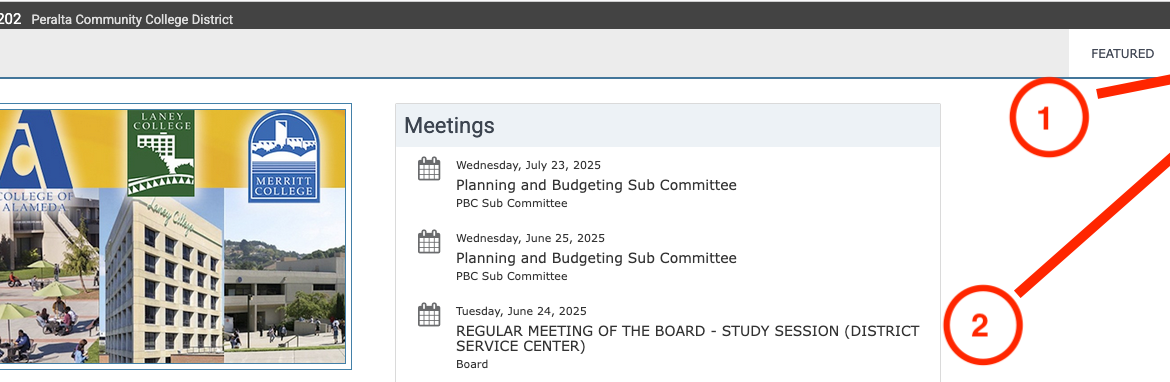The image size is (1170, 382).
Task: Select the Wednesday, June 25, 2025 date
Action: click(x=530, y=239)
